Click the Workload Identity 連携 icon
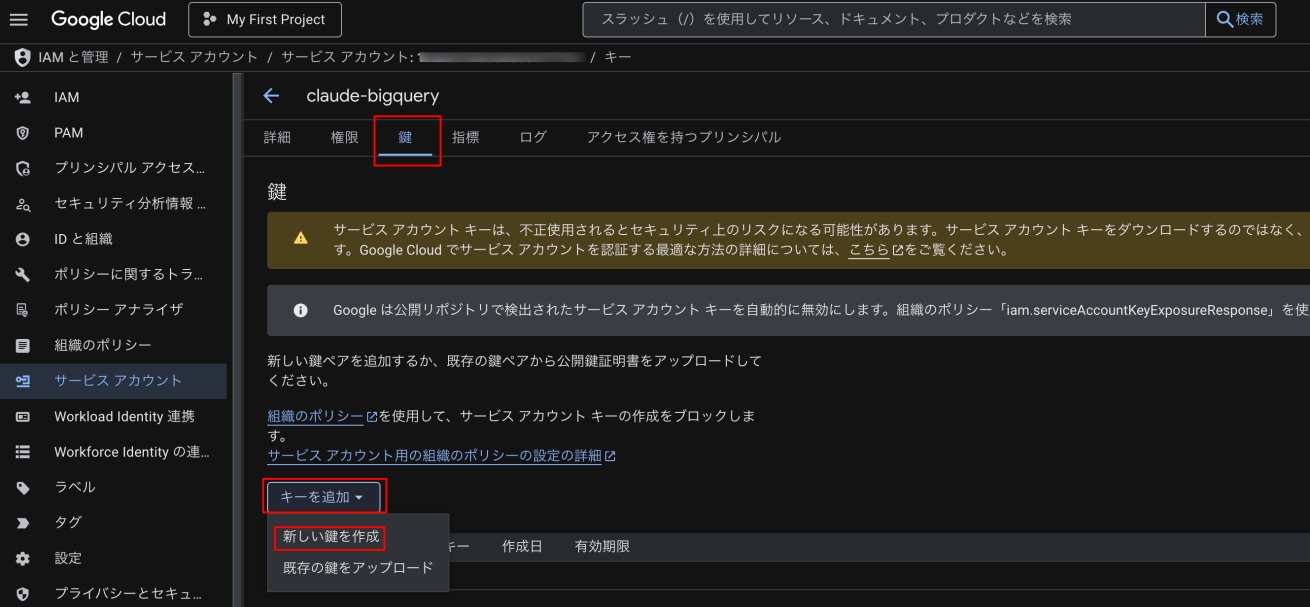This screenshot has height=607, width=1310. pyautogui.click(x=21, y=416)
